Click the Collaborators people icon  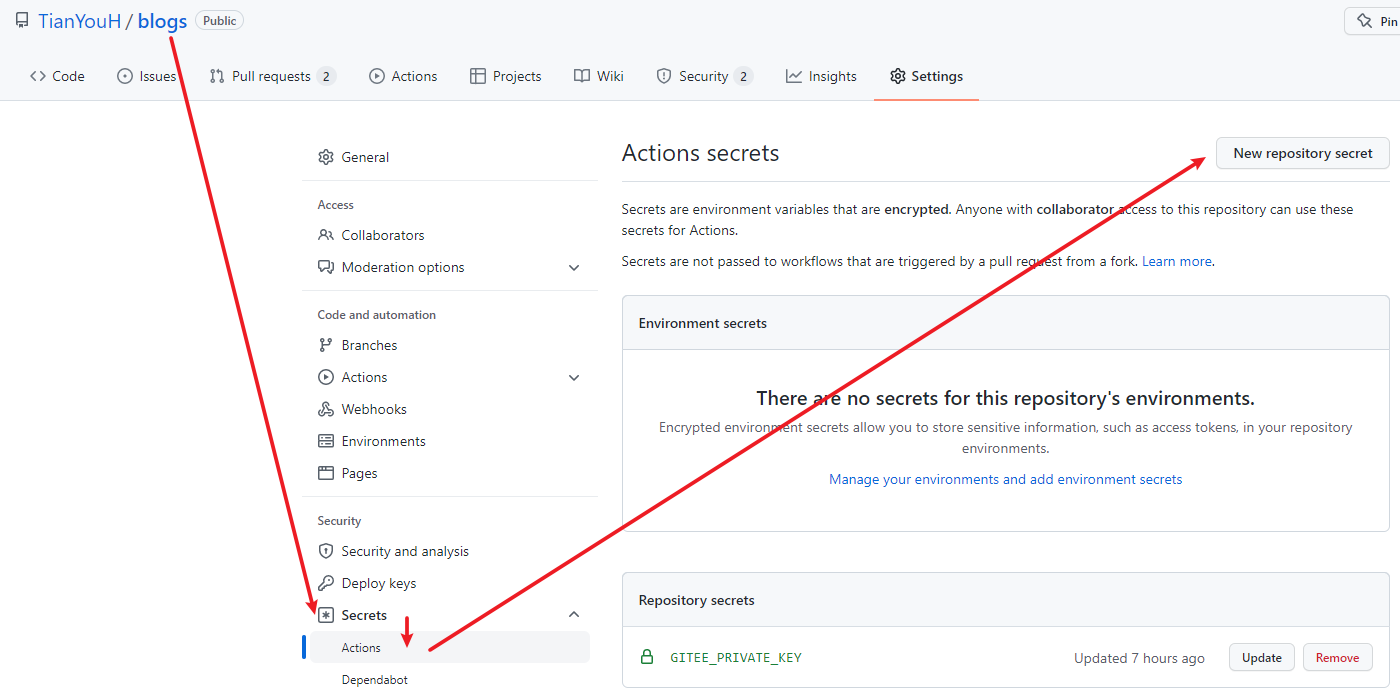coord(326,235)
